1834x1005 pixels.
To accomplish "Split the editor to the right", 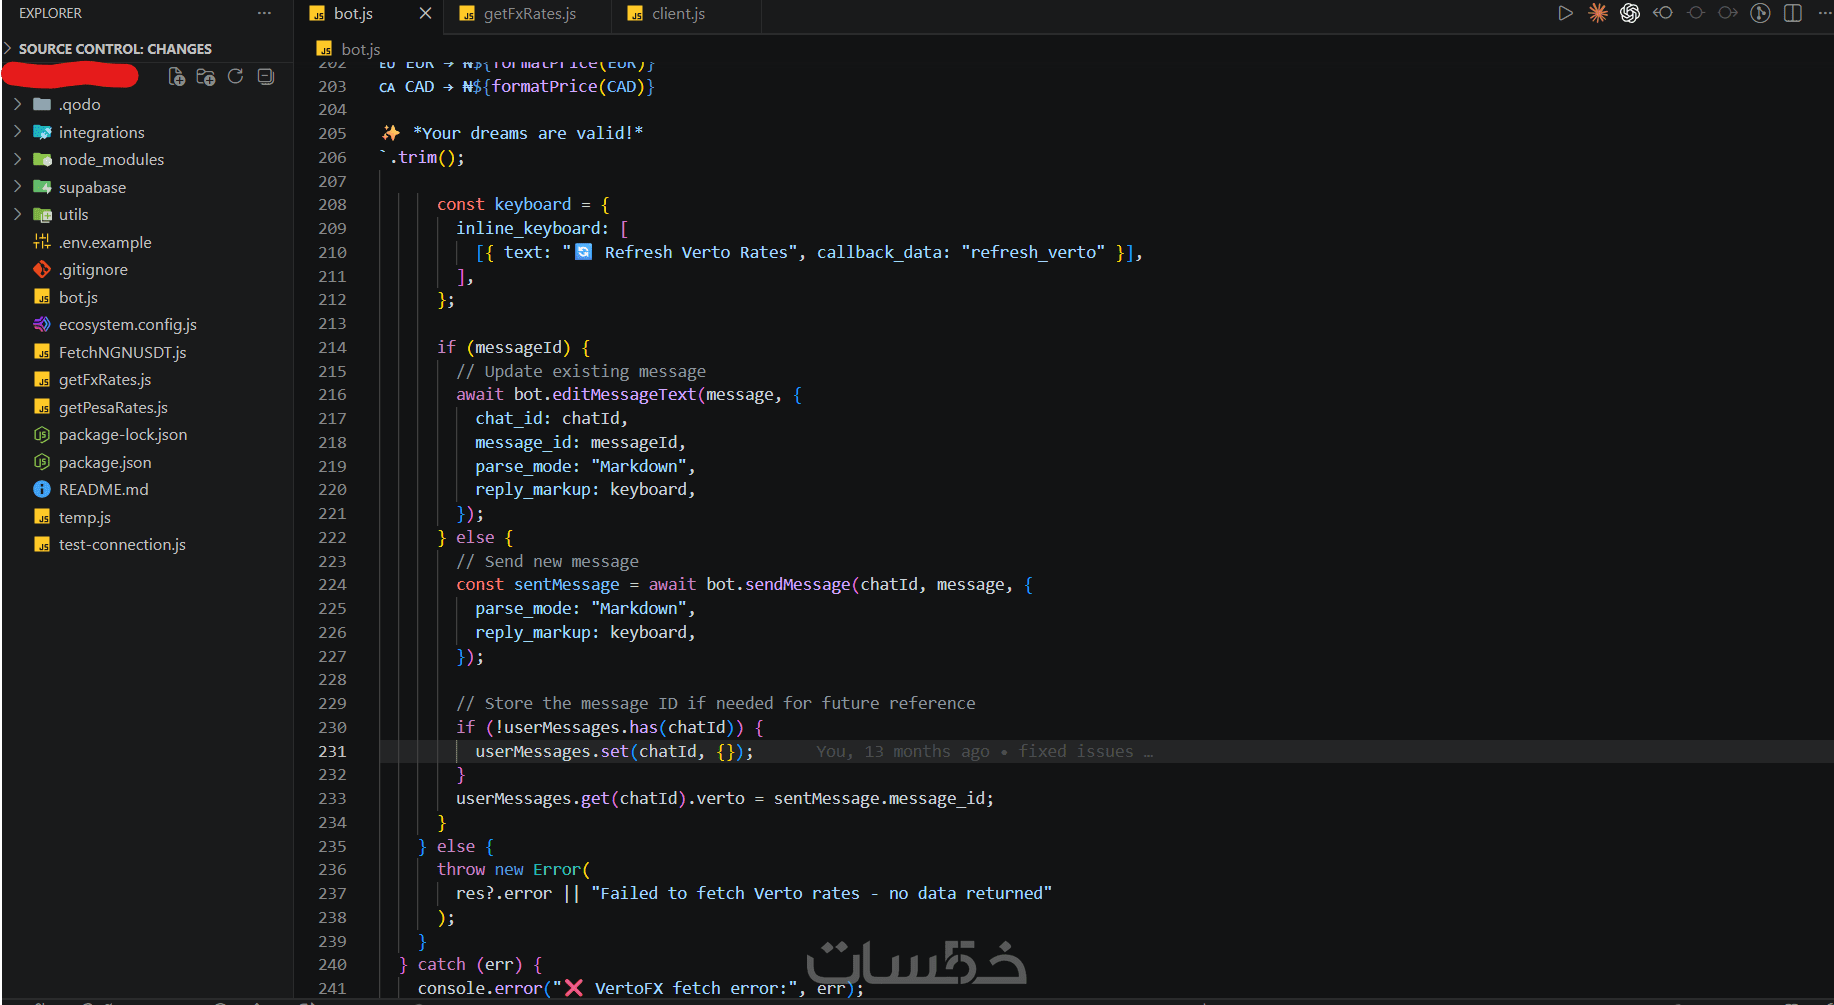I will point(1793,13).
